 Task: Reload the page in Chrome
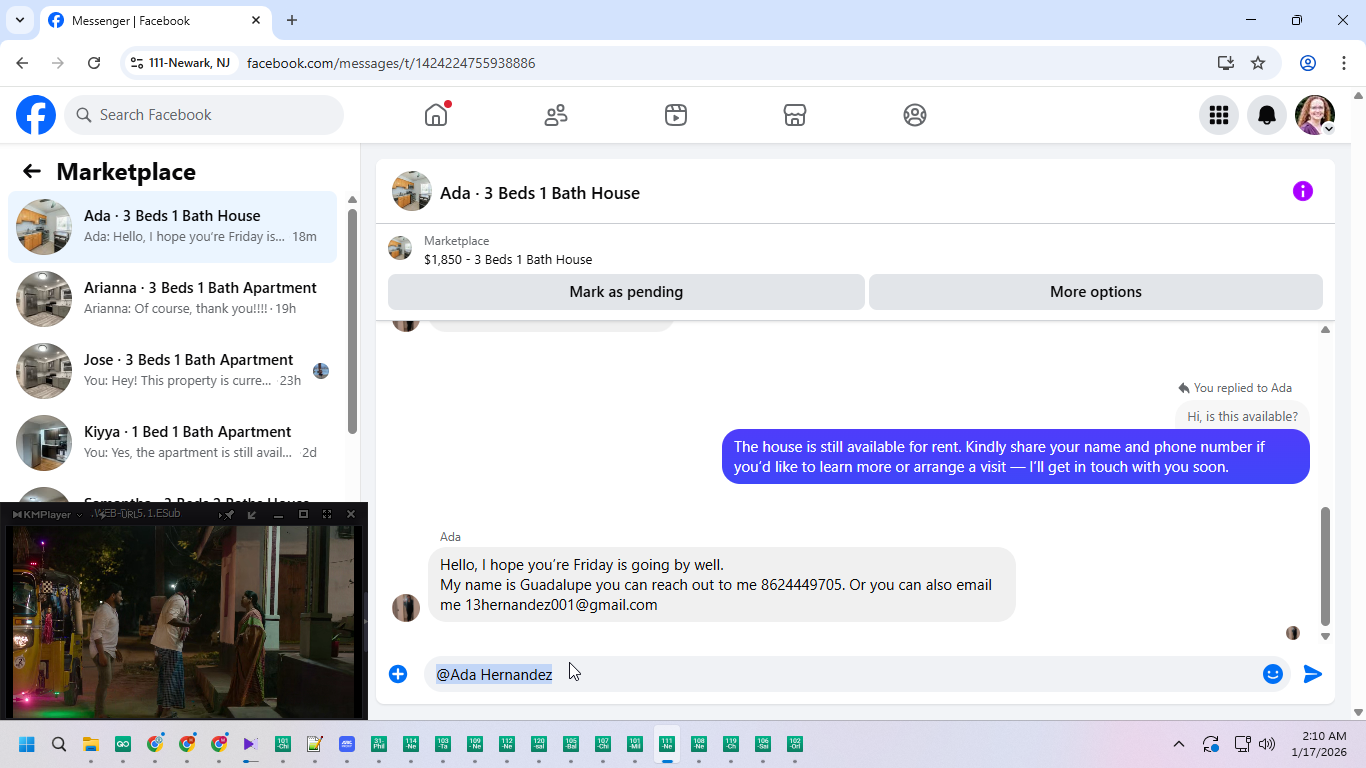pos(94,63)
